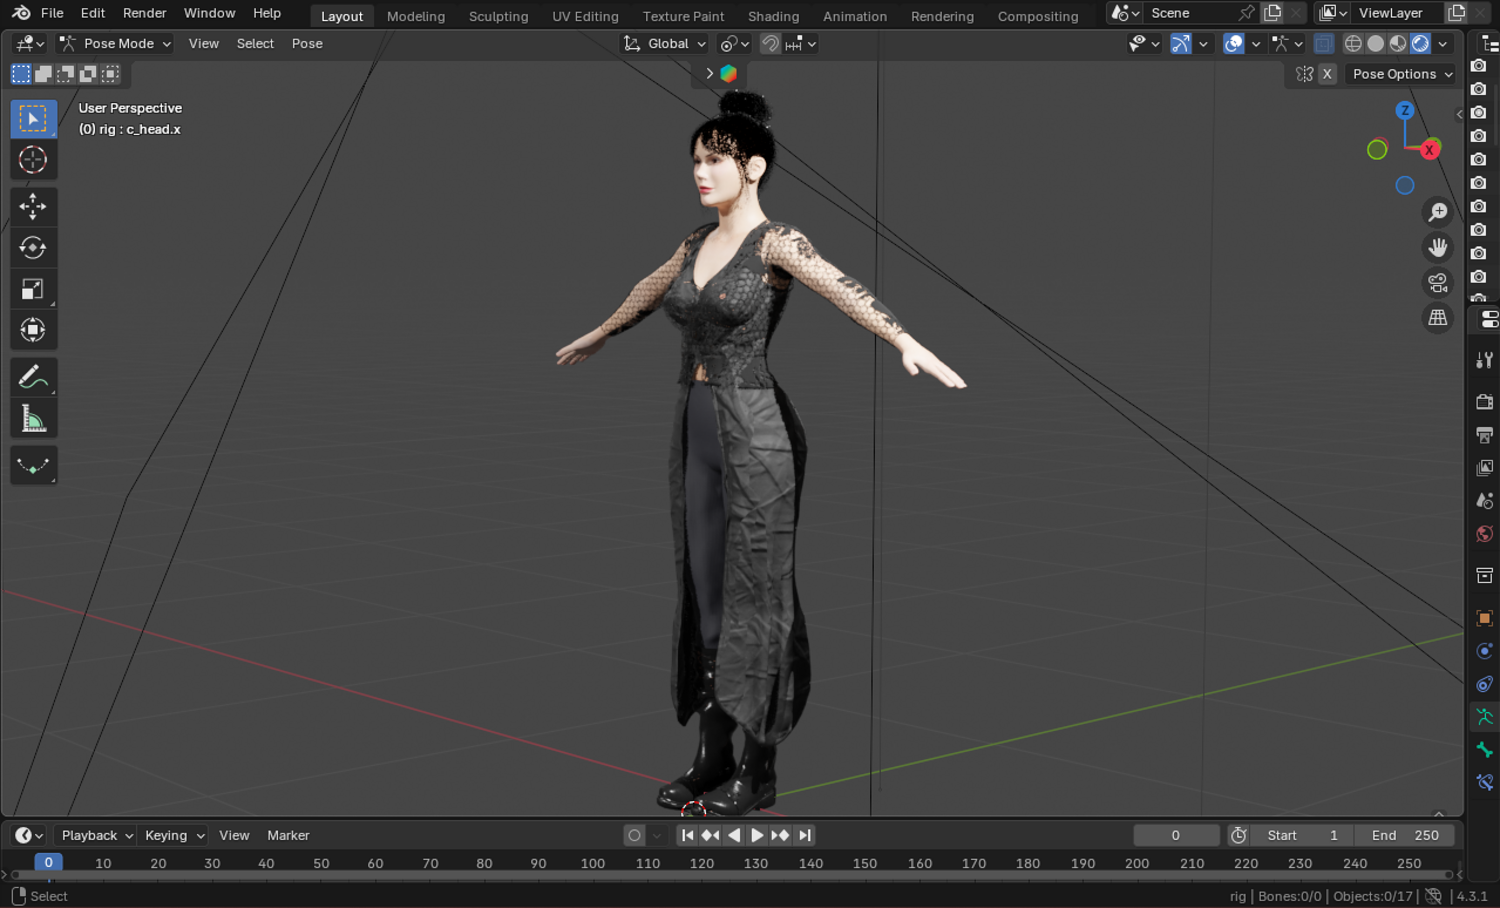This screenshot has width=1500, height=908.
Task: Click the red X axis on navigation gizmo
Action: 1430,150
